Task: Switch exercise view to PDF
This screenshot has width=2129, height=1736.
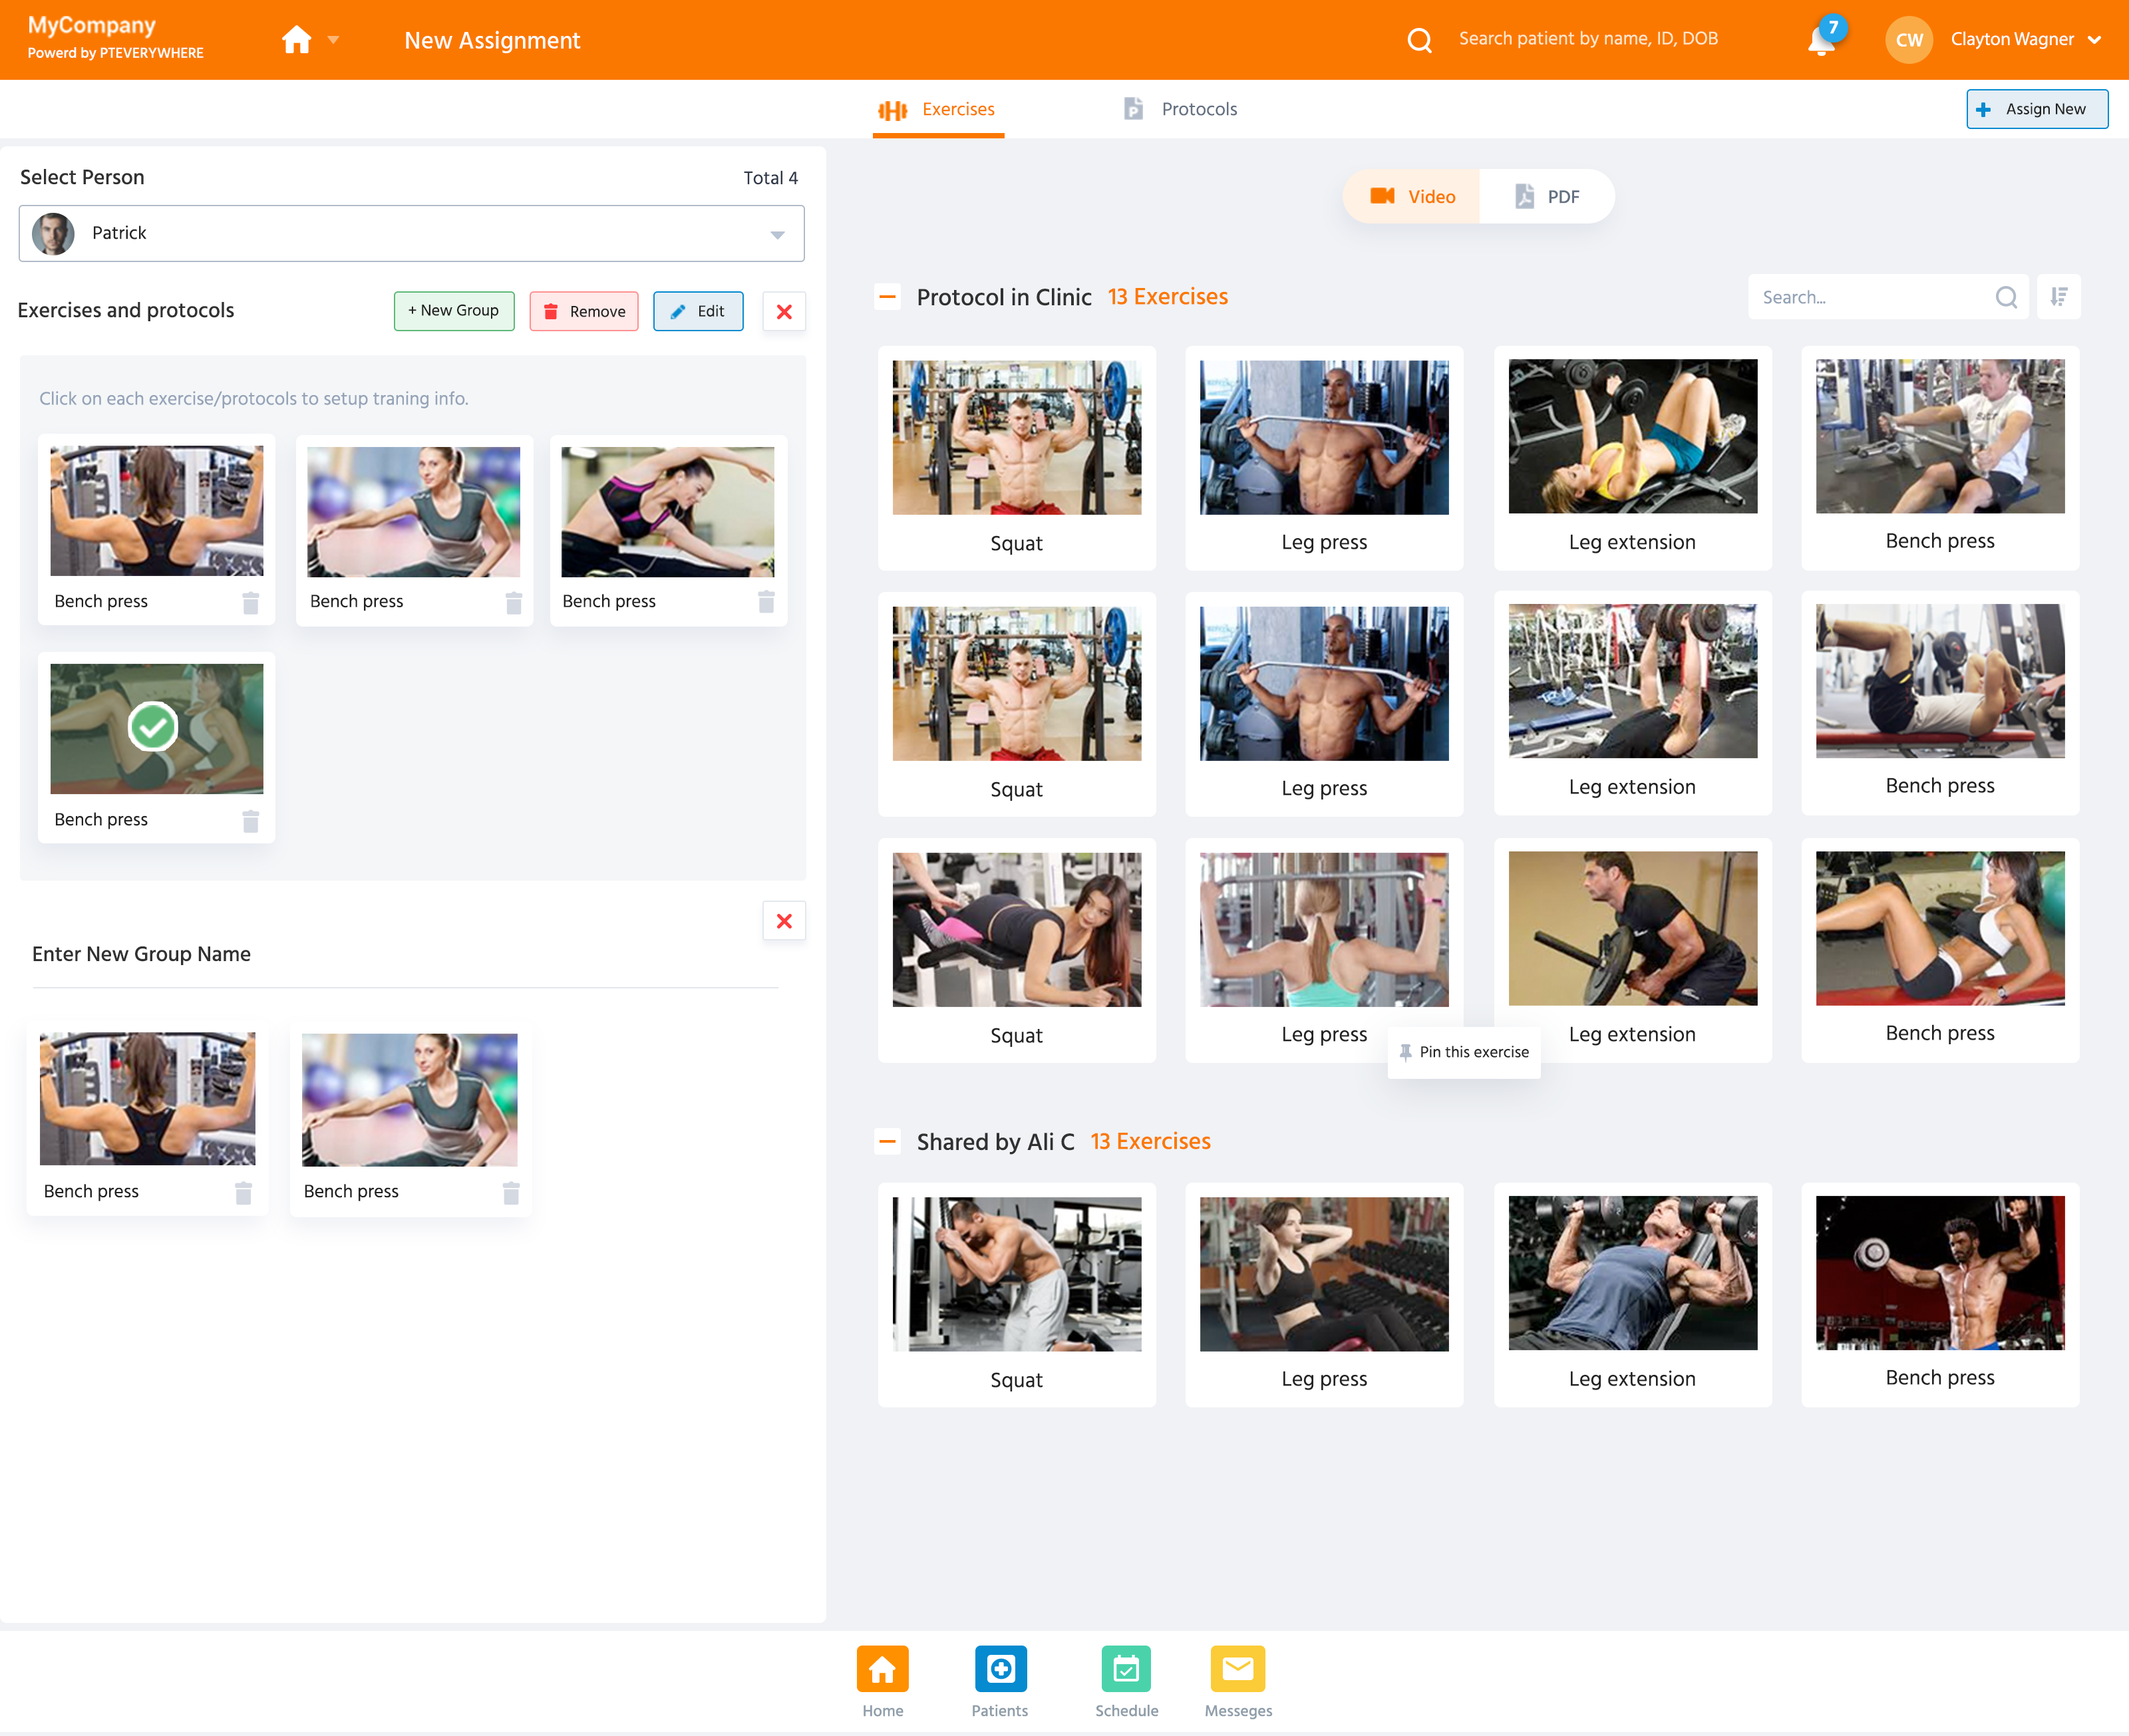Action: point(1547,197)
